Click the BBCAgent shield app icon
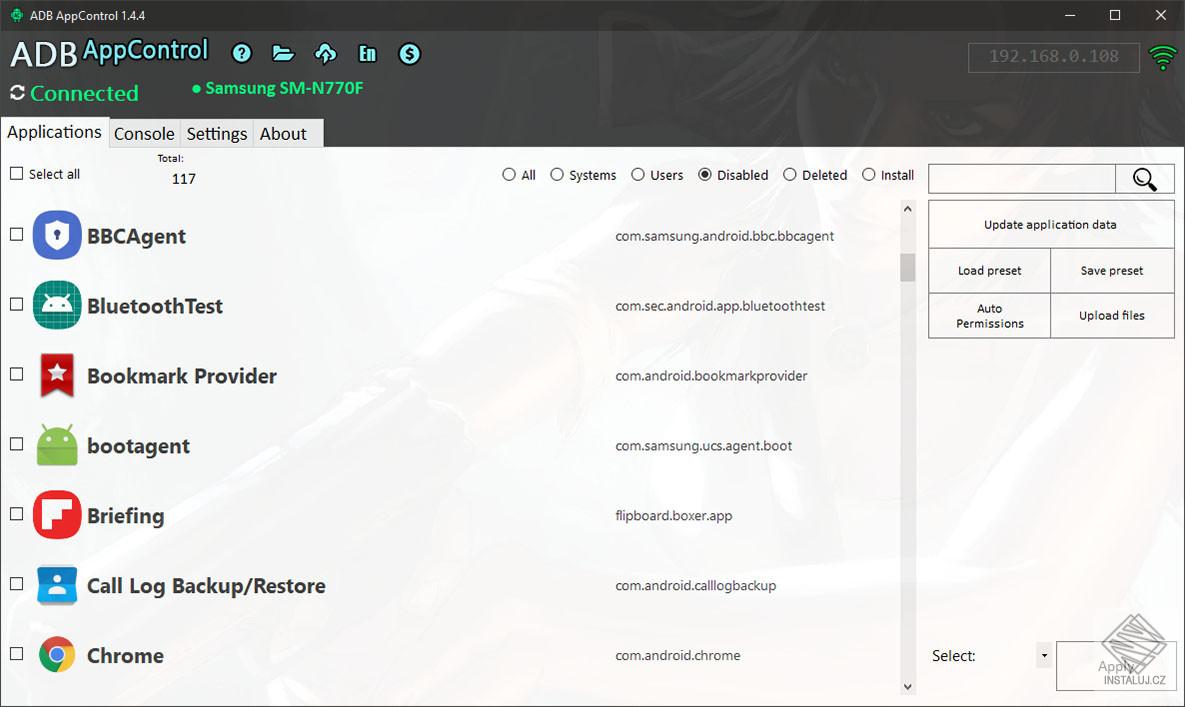Viewport: 1185px width, 707px height. tap(57, 235)
